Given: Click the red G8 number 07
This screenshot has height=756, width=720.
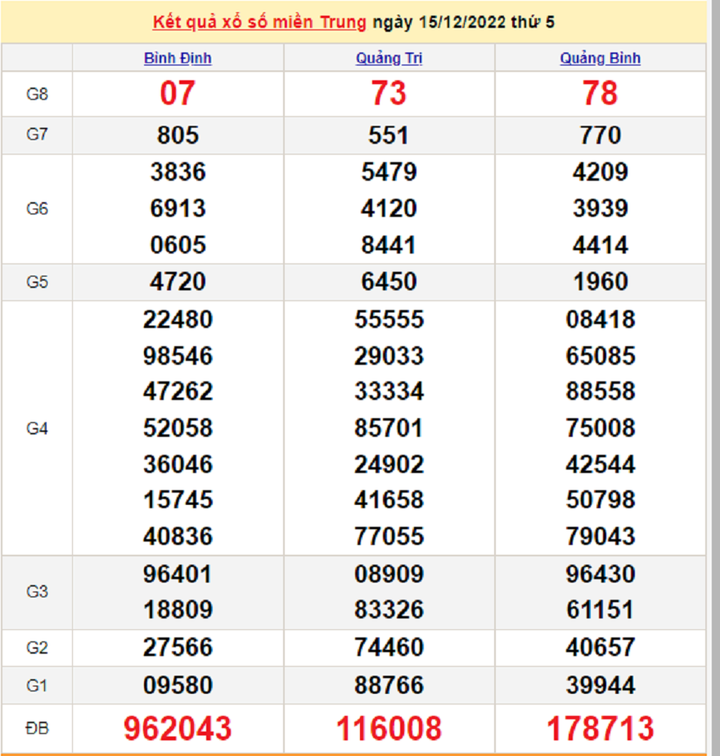Looking at the screenshot, I should click(178, 94).
